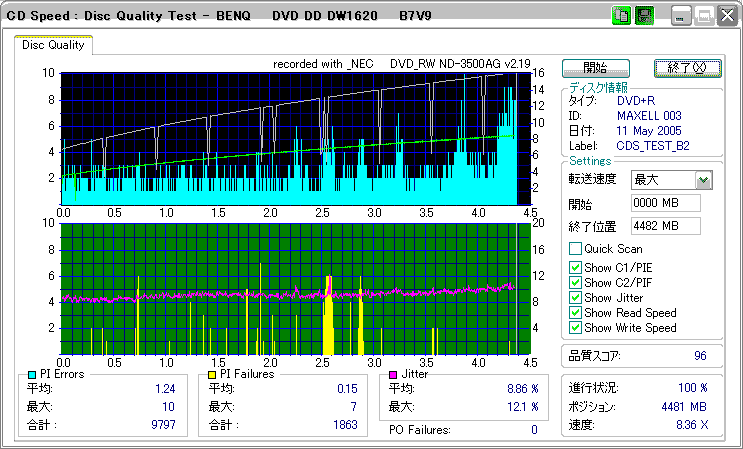Expand the 転送速度 speed dropdown

[703, 180]
